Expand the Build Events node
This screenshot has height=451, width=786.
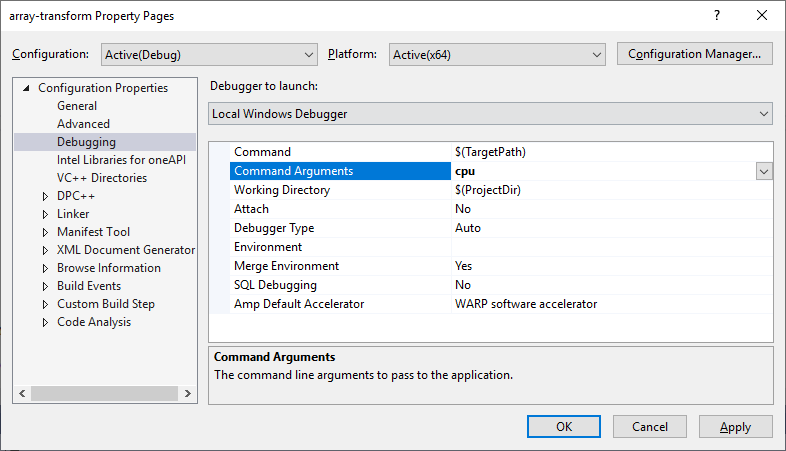45,286
